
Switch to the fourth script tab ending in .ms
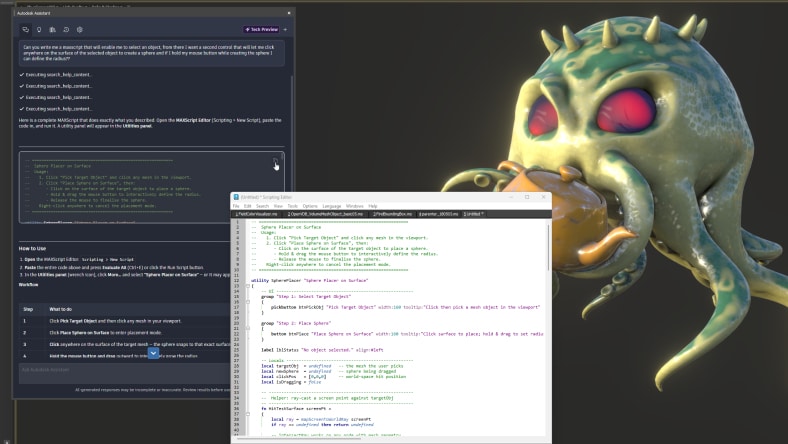438,214
